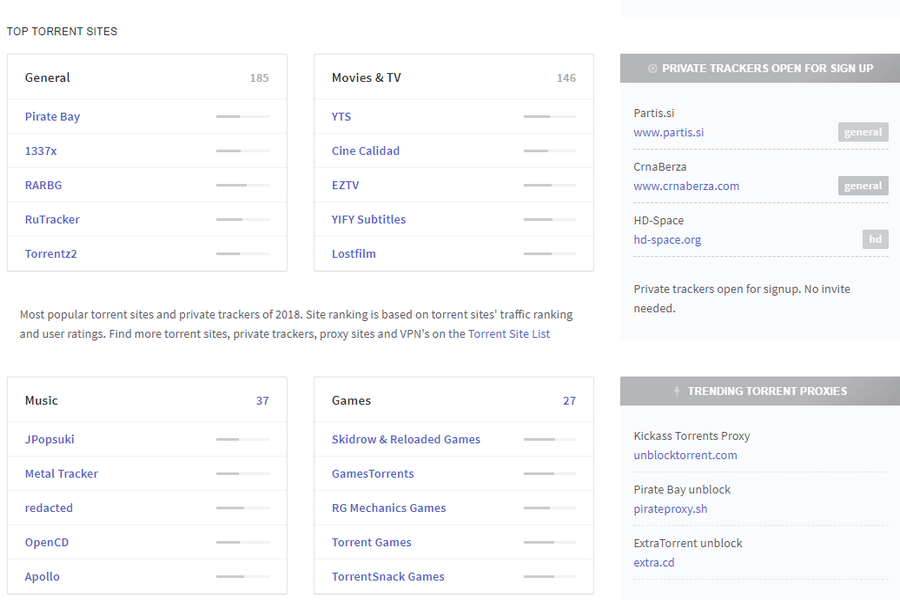
Task: Open the 1337x site link
Action: point(41,151)
